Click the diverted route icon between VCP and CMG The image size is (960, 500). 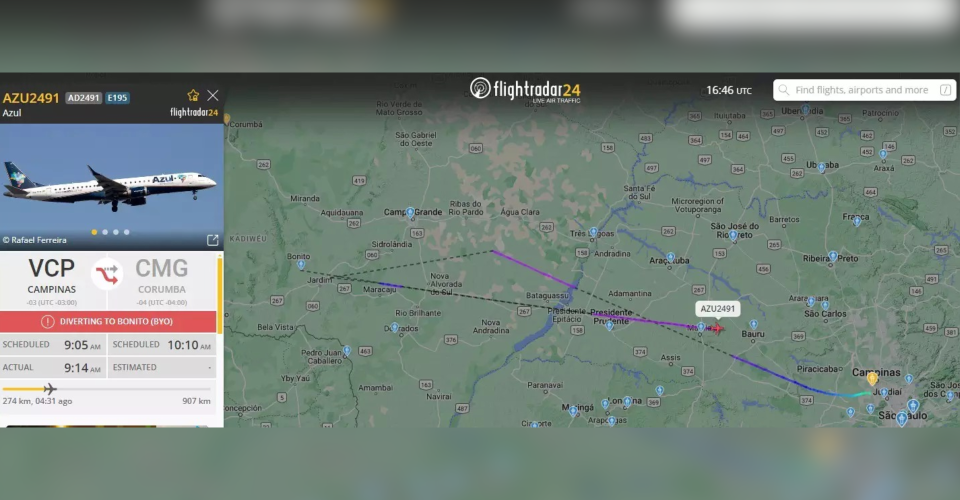pos(107,274)
